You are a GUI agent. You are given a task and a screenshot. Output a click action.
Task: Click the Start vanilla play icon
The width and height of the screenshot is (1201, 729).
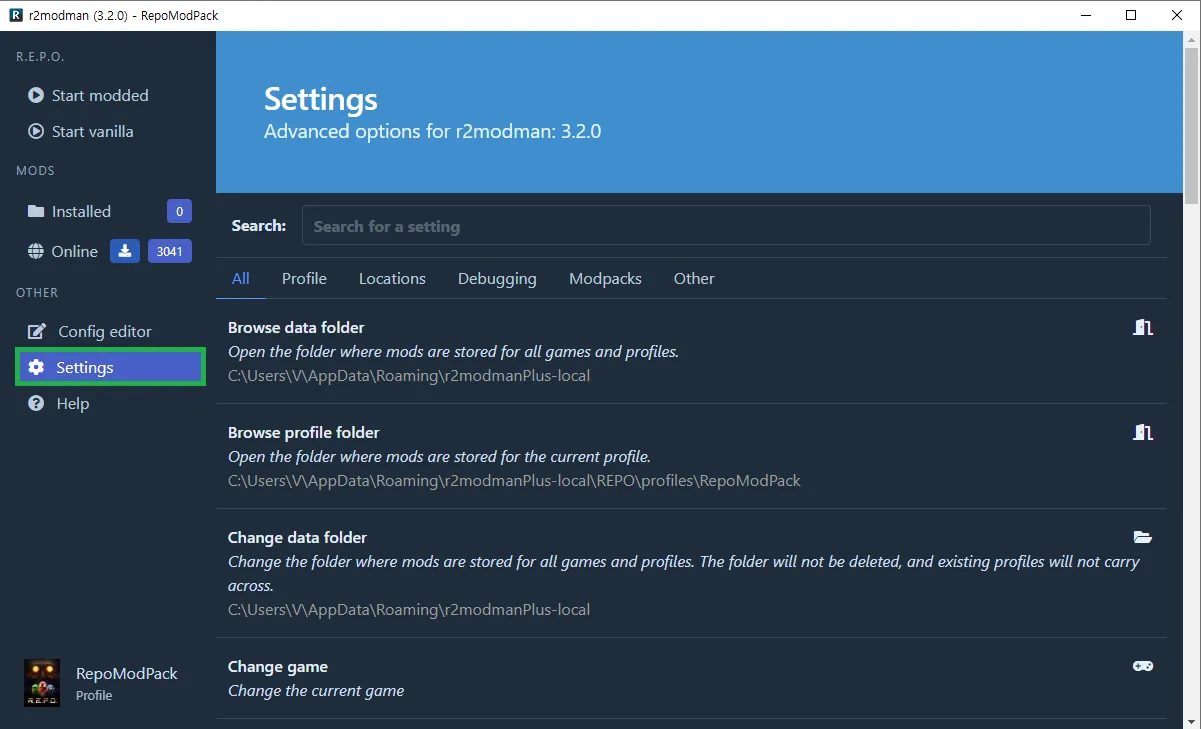click(34, 131)
